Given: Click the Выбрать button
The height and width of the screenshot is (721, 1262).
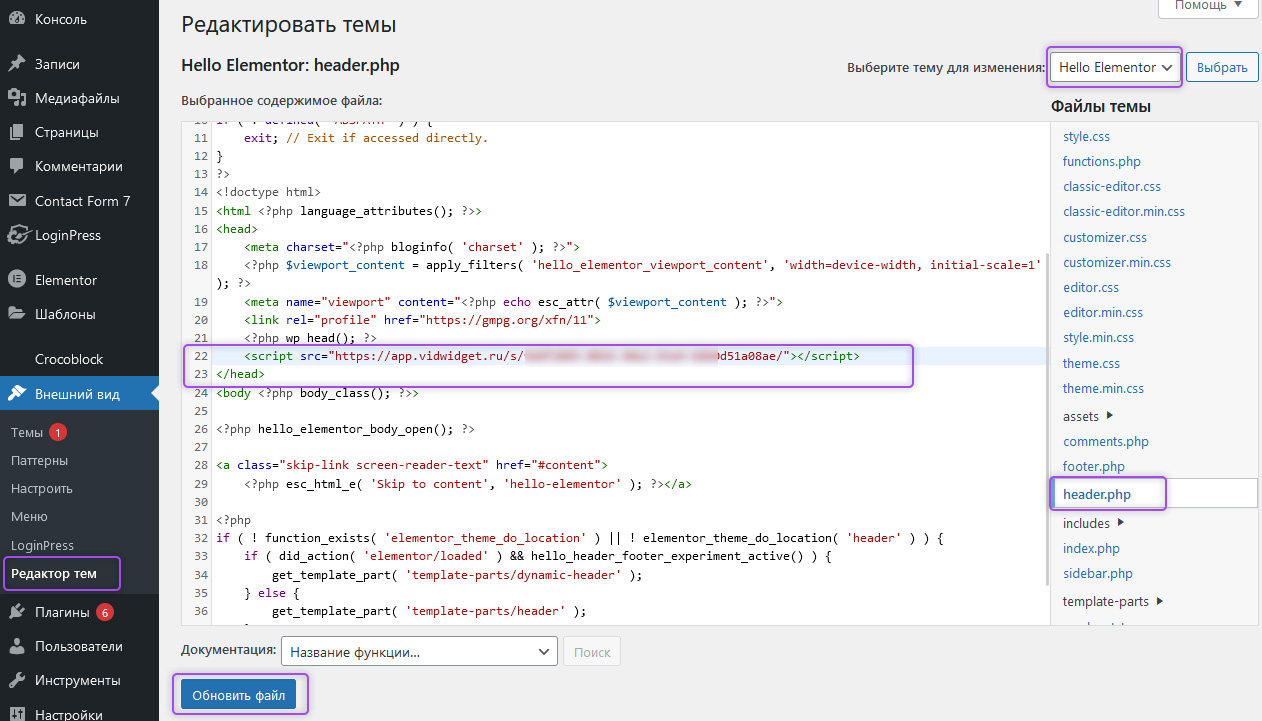Looking at the screenshot, I should [1222, 68].
